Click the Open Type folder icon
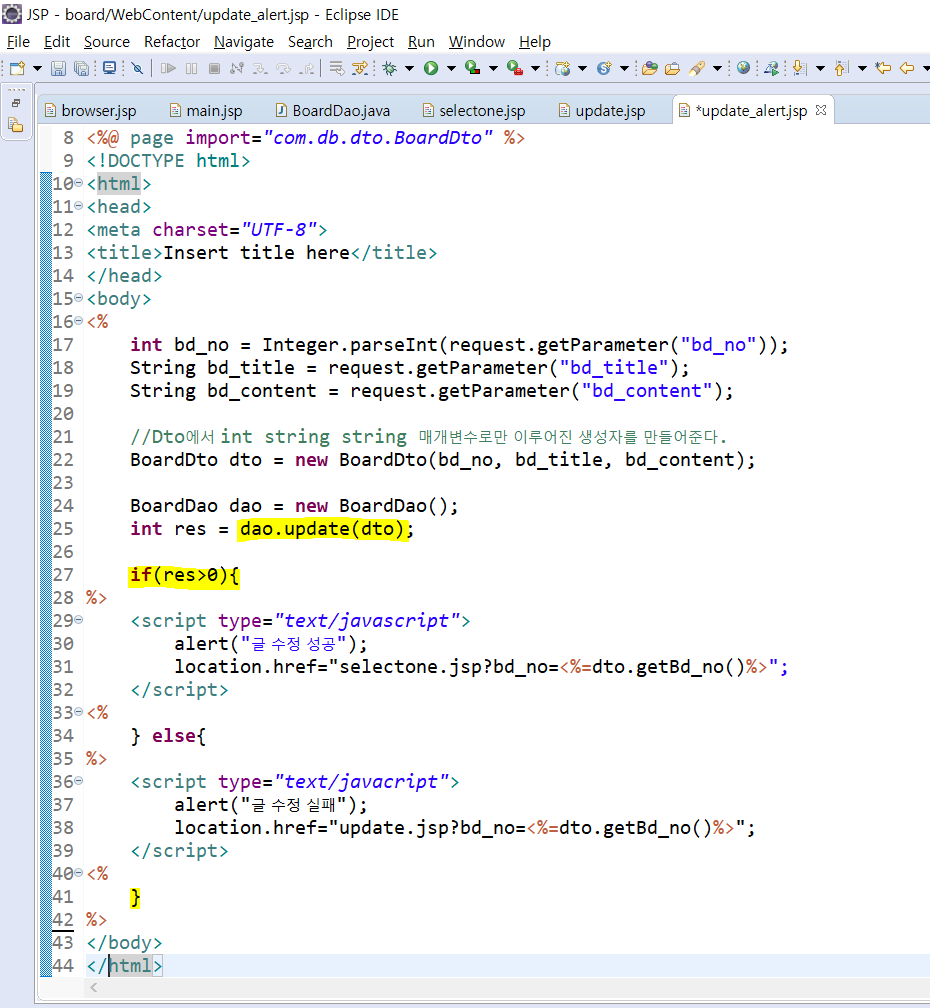This screenshot has height=1008, width=930. point(650,68)
